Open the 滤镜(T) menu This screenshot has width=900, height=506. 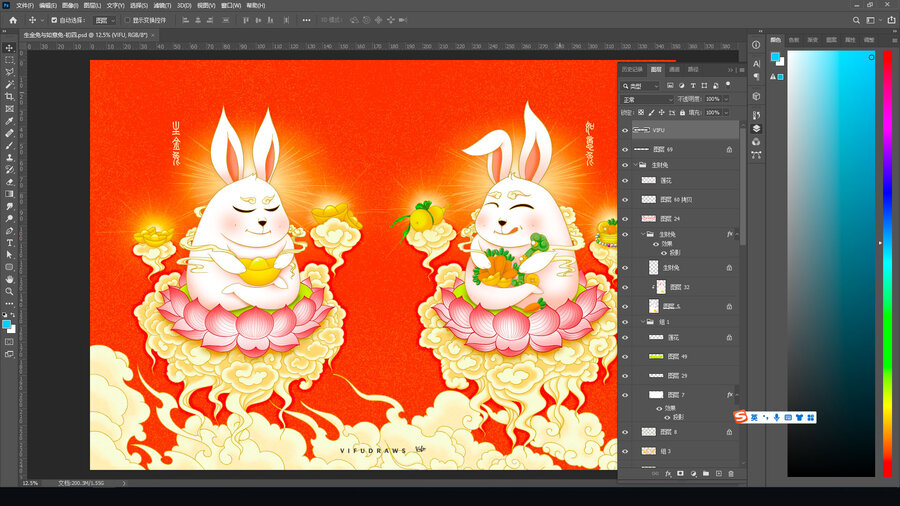pos(162,5)
